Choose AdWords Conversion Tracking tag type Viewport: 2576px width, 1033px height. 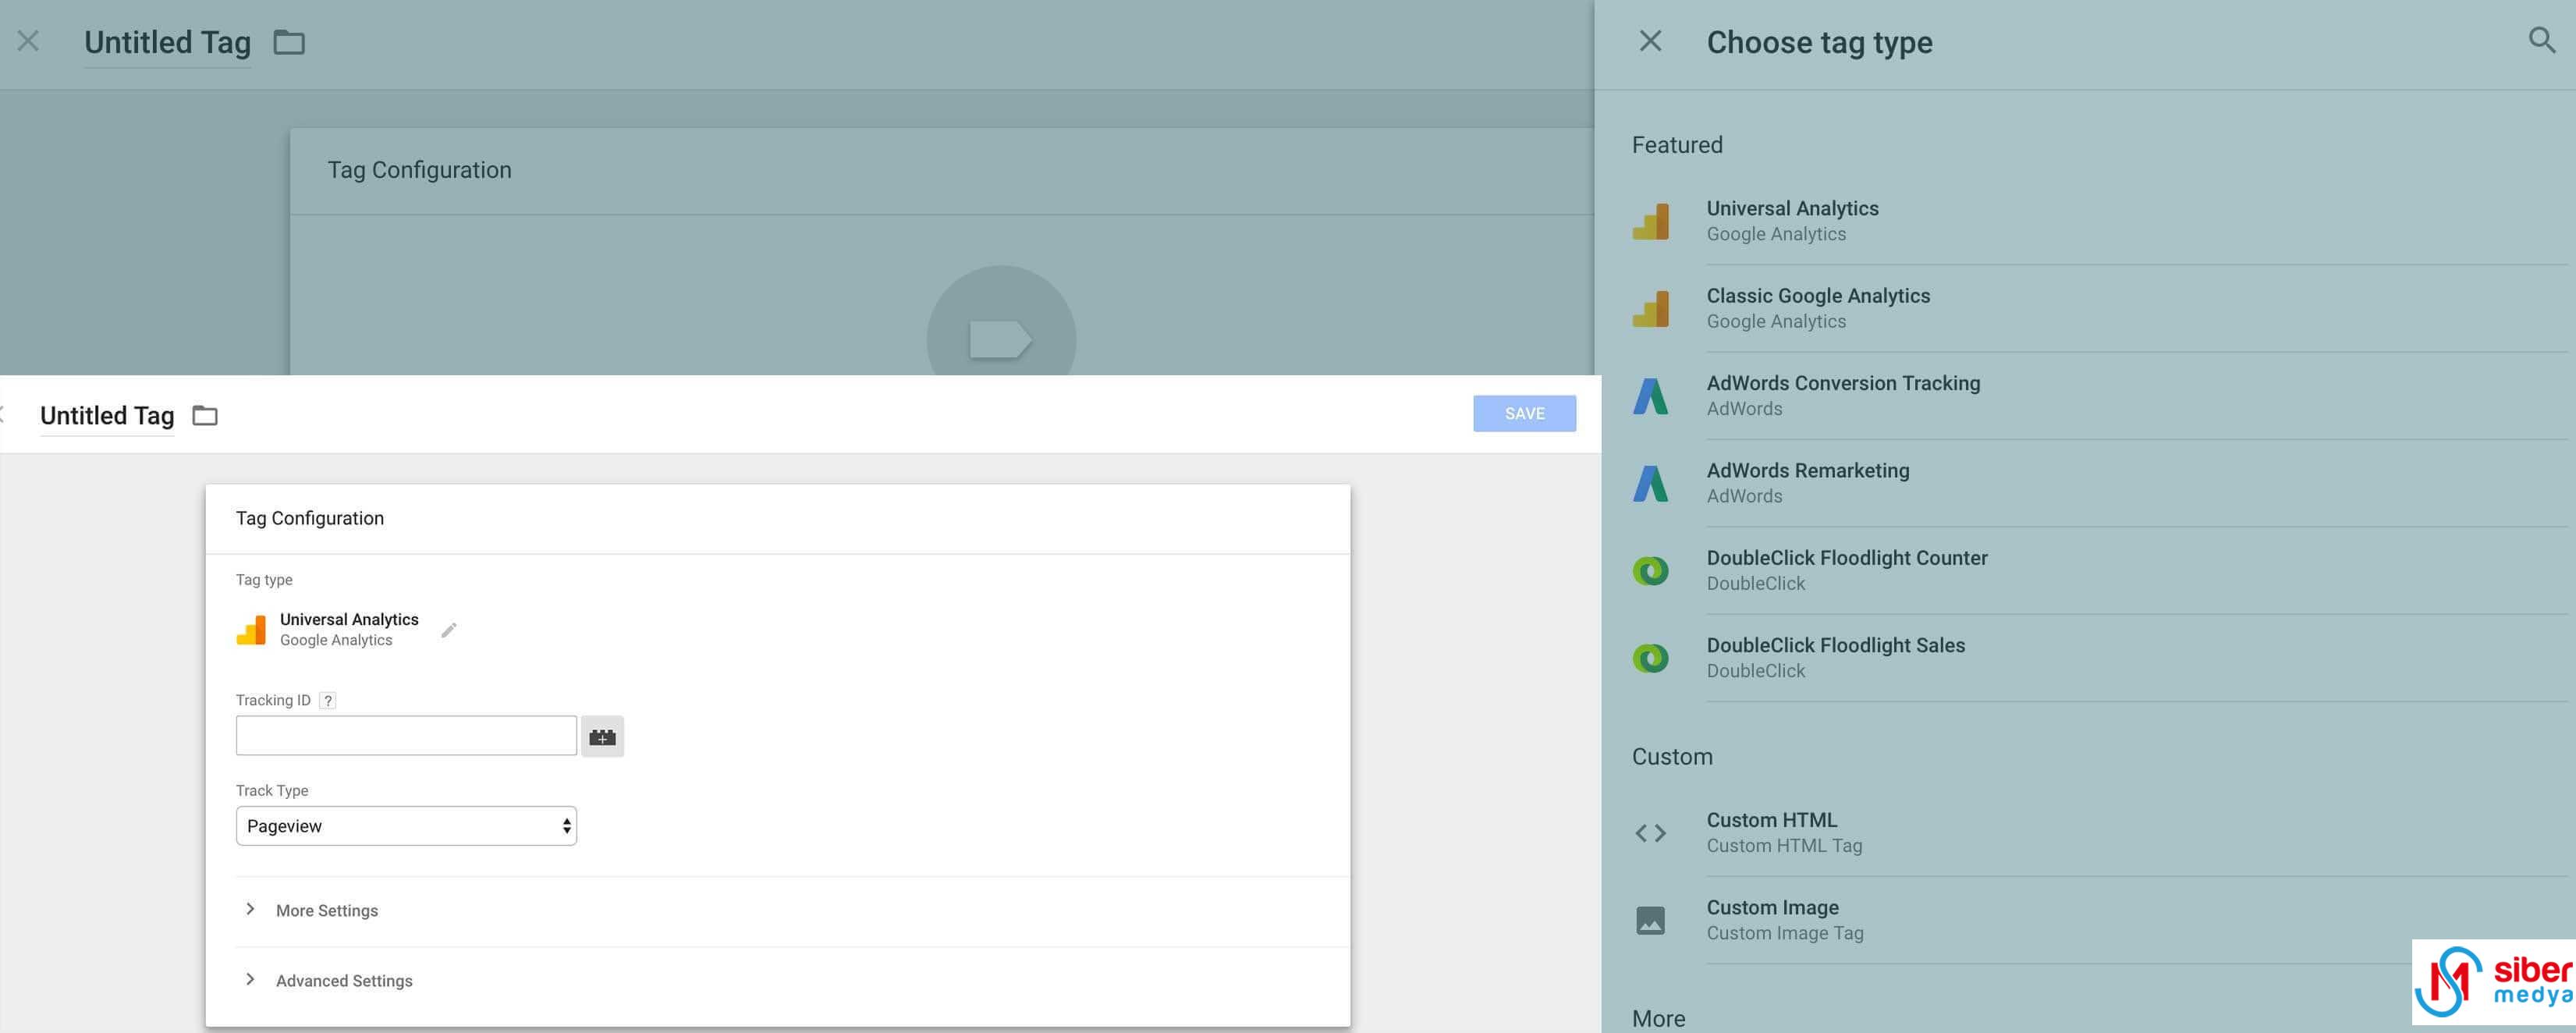[x=2100, y=396]
